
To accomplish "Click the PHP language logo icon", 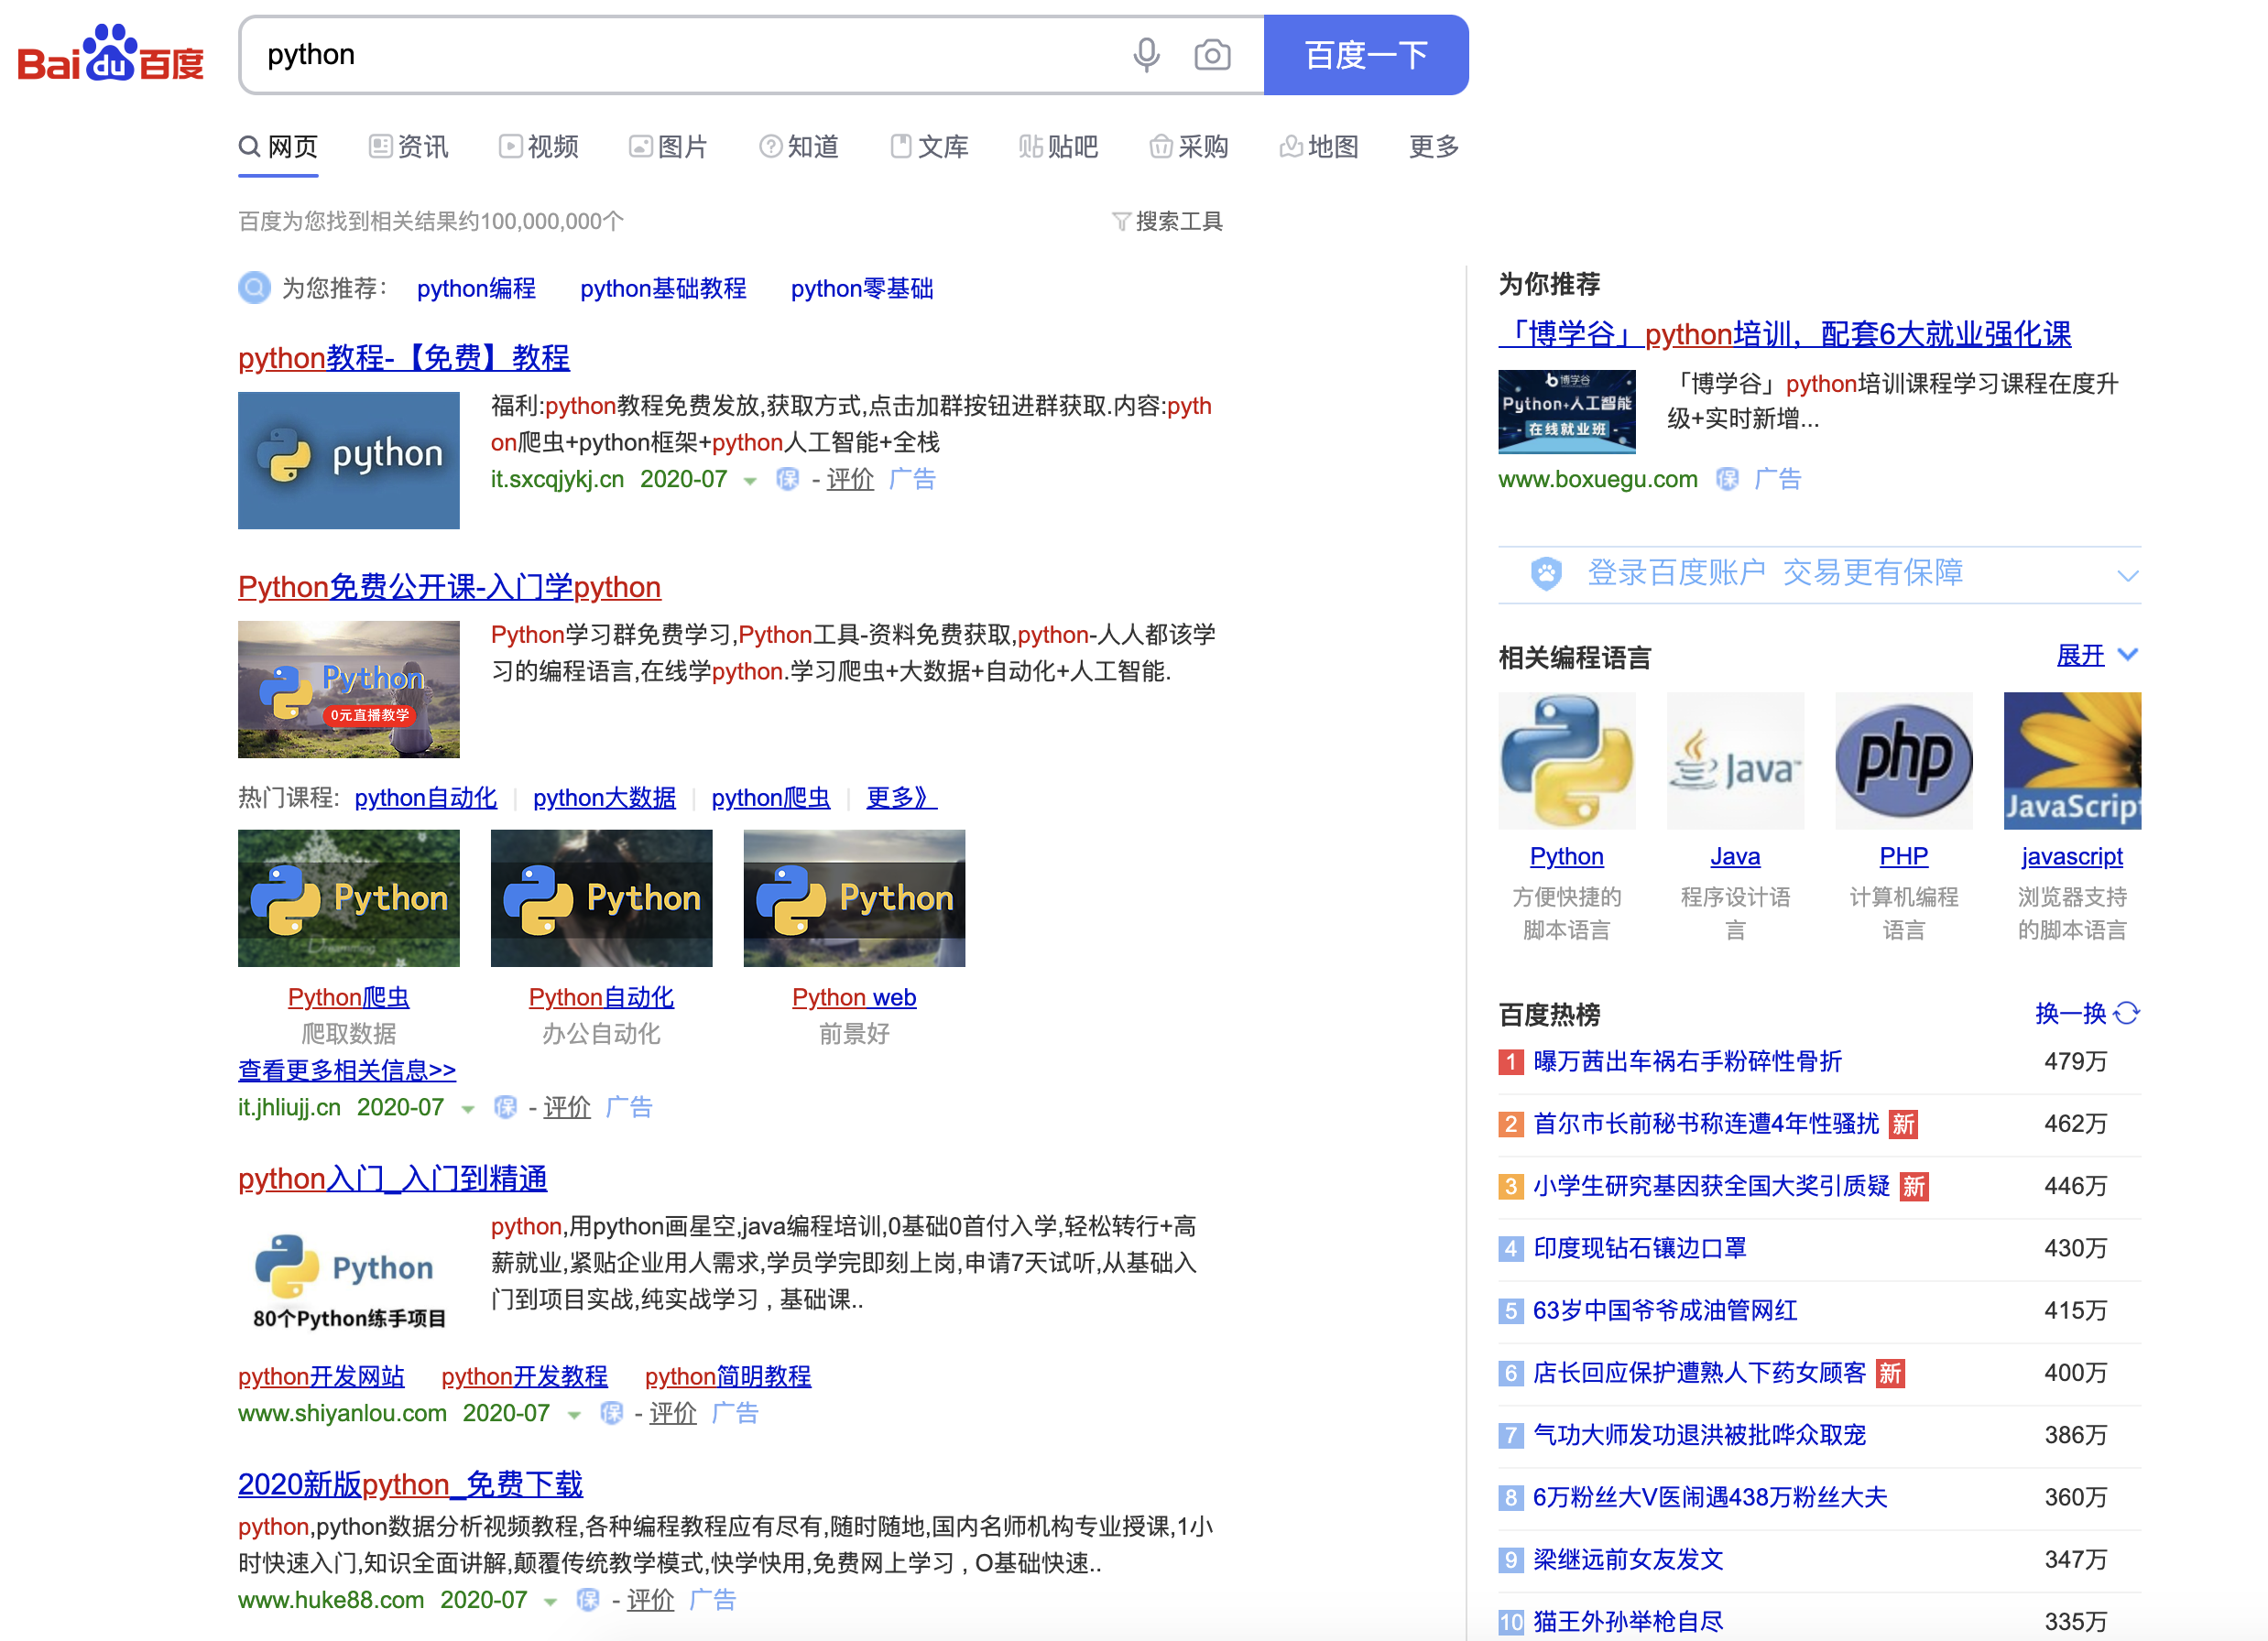I will (1903, 760).
